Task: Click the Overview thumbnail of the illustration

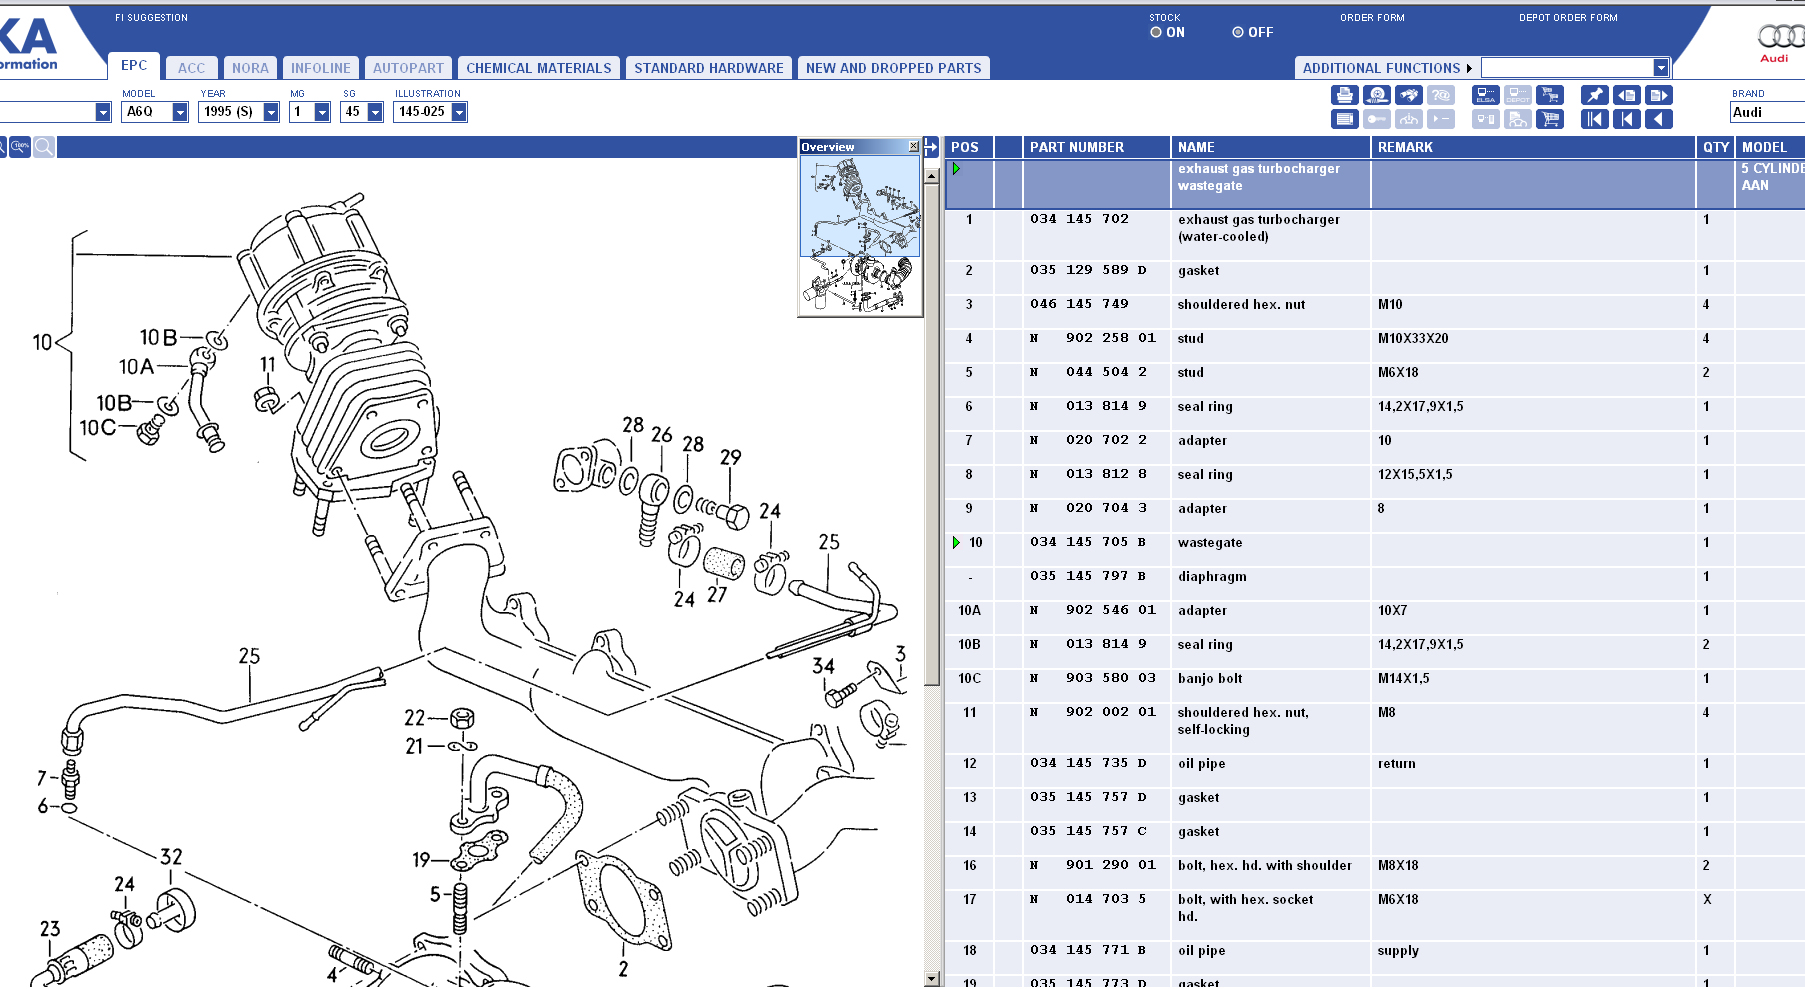Action: pyautogui.click(x=860, y=235)
